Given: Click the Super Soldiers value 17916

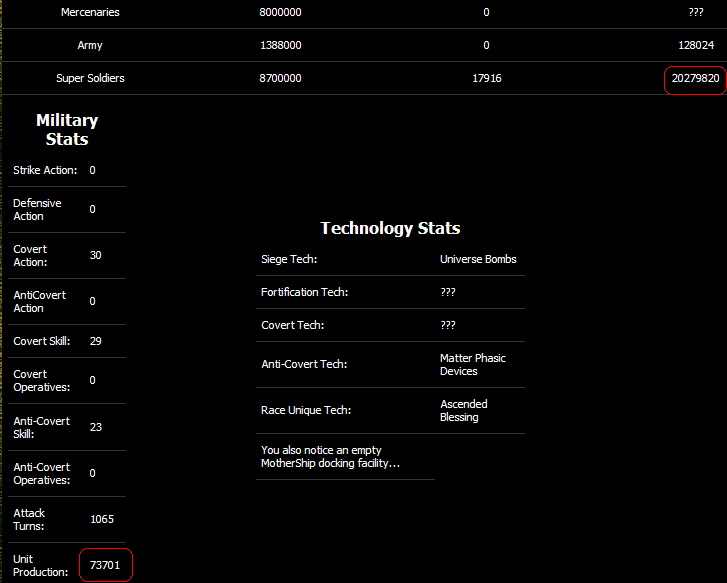Looking at the screenshot, I should (x=486, y=78).
